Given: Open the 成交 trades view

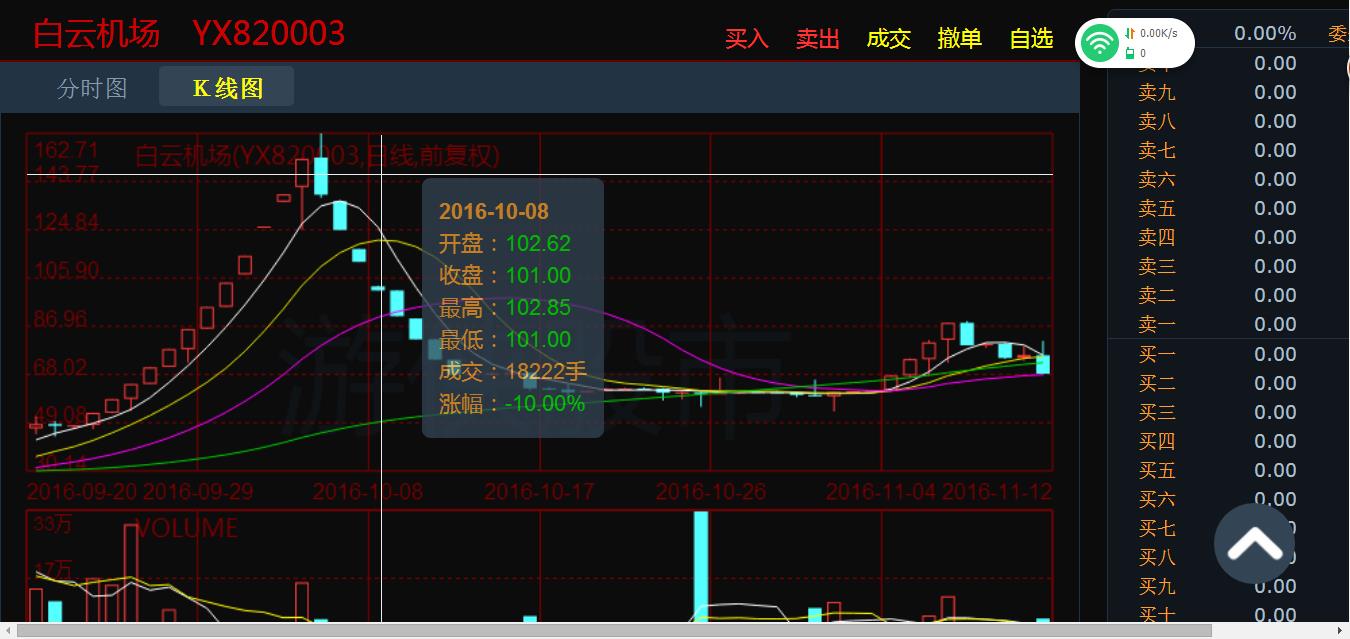Looking at the screenshot, I should pyautogui.click(x=888, y=39).
